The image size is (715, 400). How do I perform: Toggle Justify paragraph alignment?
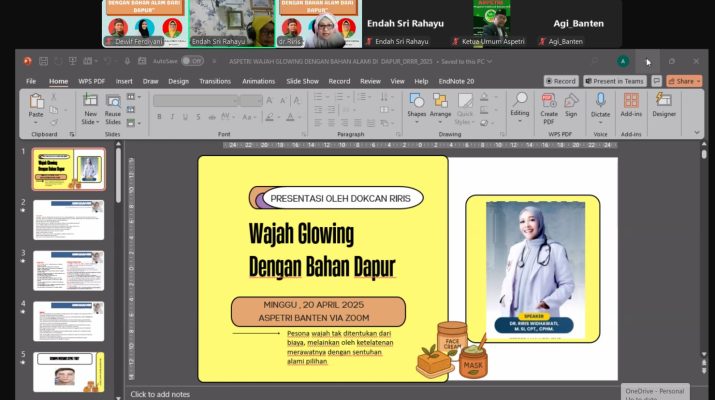[358, 123]
